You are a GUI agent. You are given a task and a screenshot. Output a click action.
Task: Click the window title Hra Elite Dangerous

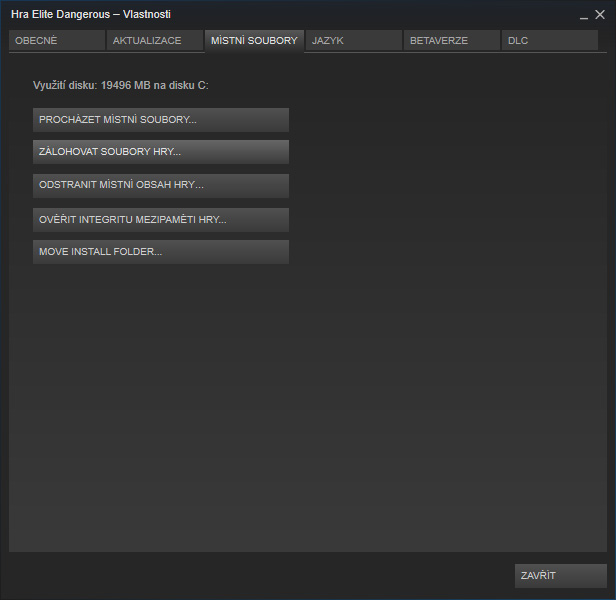(x=60, y=15)
